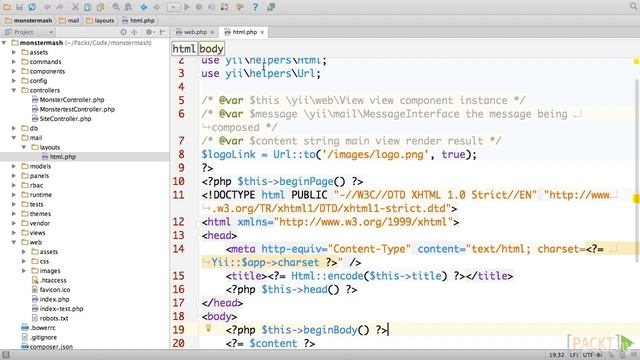The width and height of the screenshot is (640, 360).
Task: Click the blue Back navigation arrow
Action: pyautogui.click(x=144, y=7)
